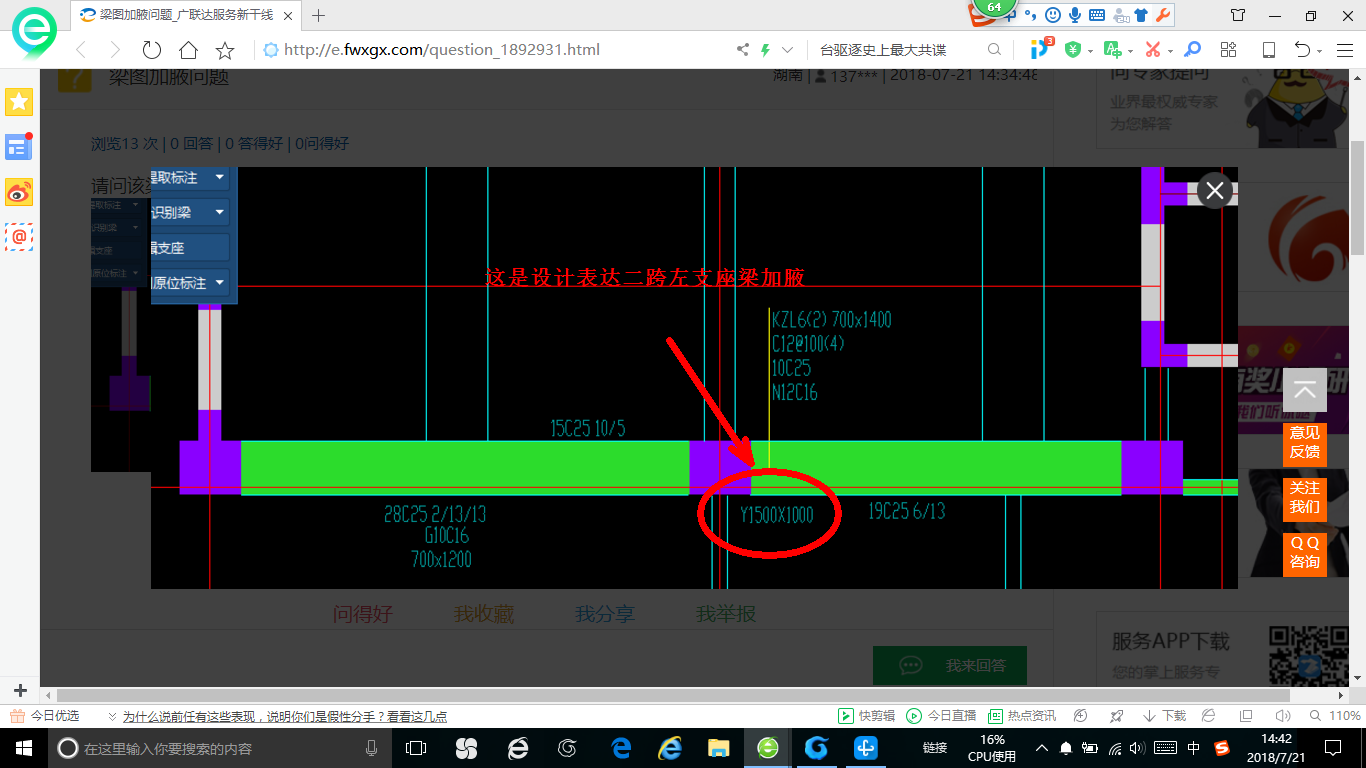Click the mobile device icon in toolbar

1269,50
